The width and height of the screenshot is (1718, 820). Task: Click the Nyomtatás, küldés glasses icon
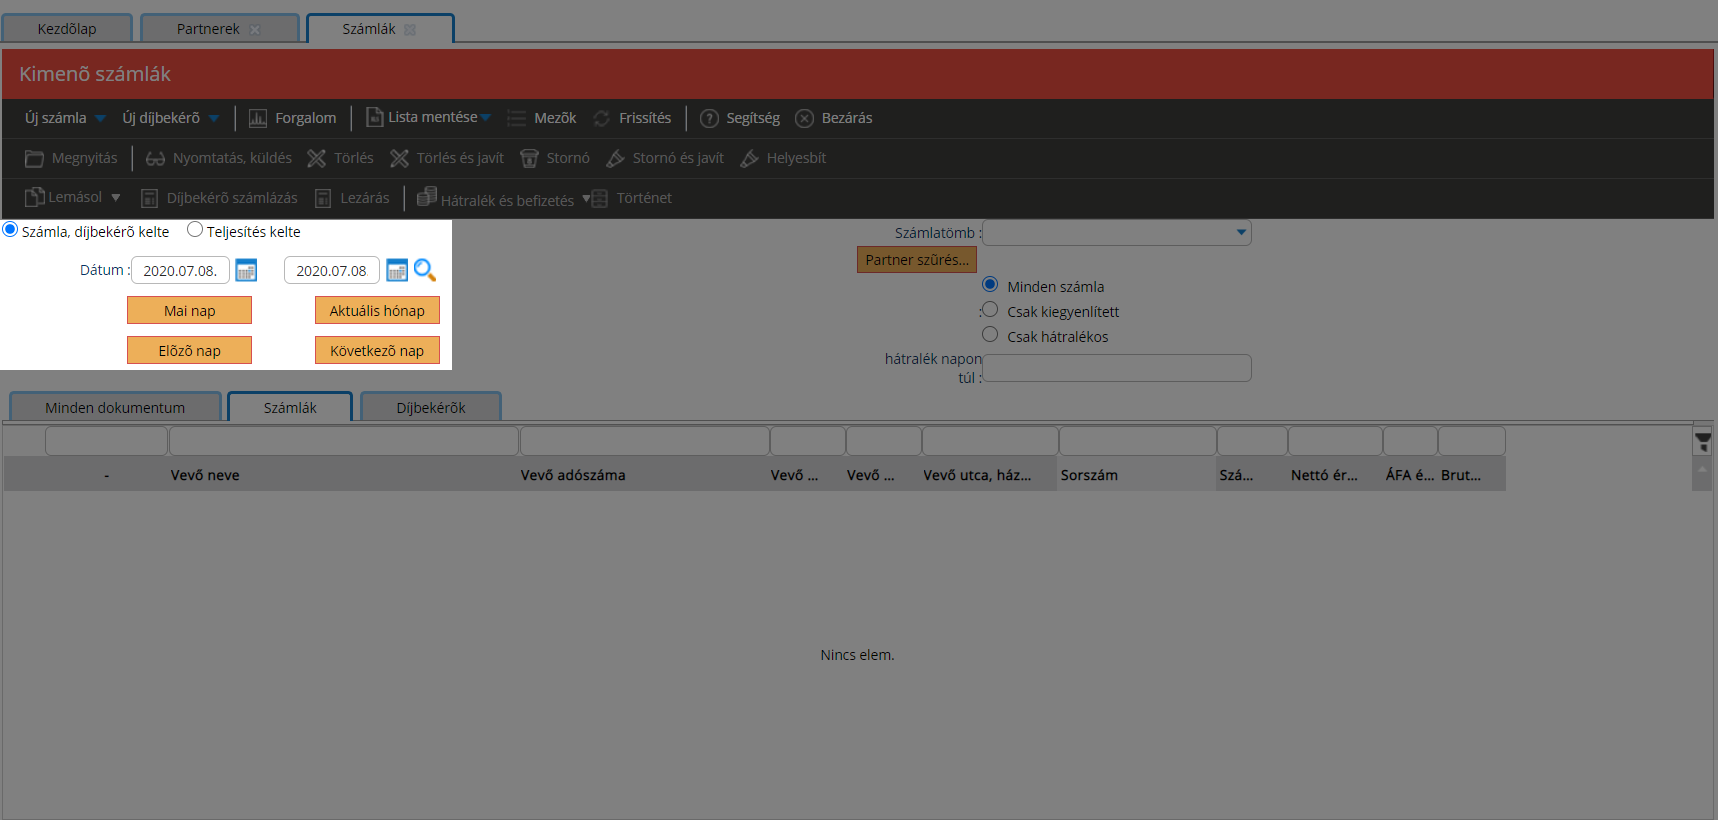(155, 158)
